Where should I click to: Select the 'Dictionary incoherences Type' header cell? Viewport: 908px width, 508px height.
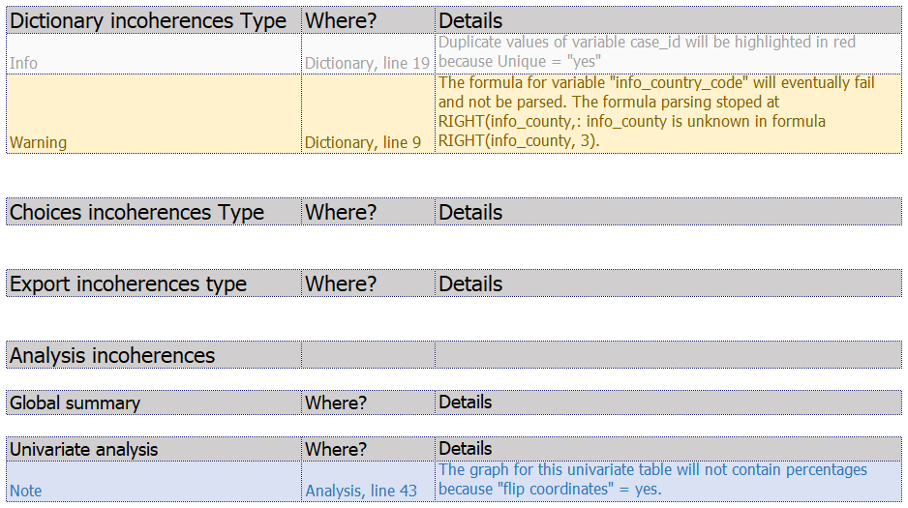[154, 20]
